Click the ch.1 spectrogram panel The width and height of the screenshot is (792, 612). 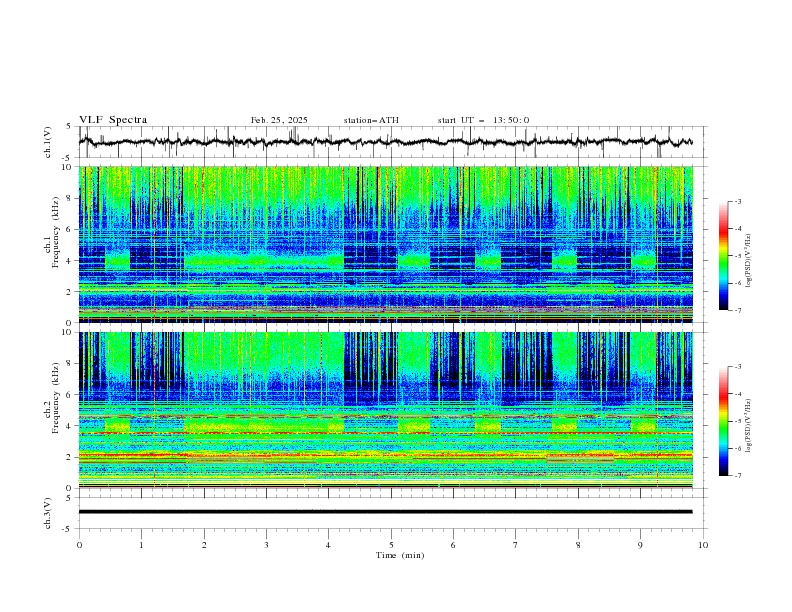coord(386,244)
